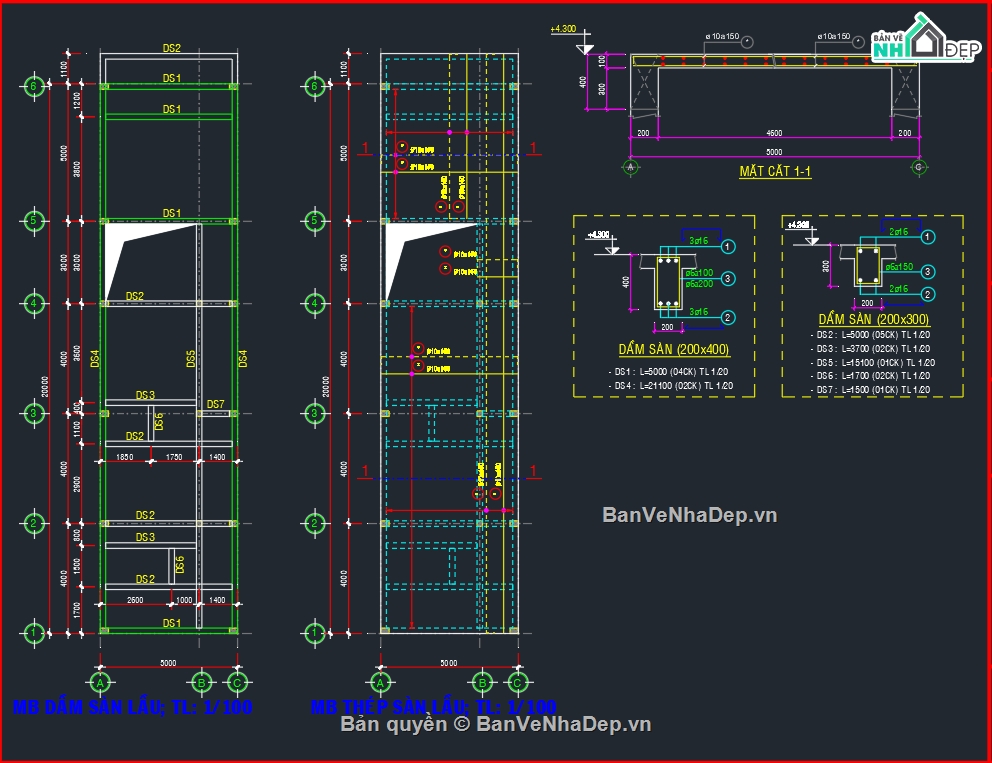This screenshot has width=992, height=763.
Task: Select grid bubble 6 on left beam plan
Action: [33, 86]
